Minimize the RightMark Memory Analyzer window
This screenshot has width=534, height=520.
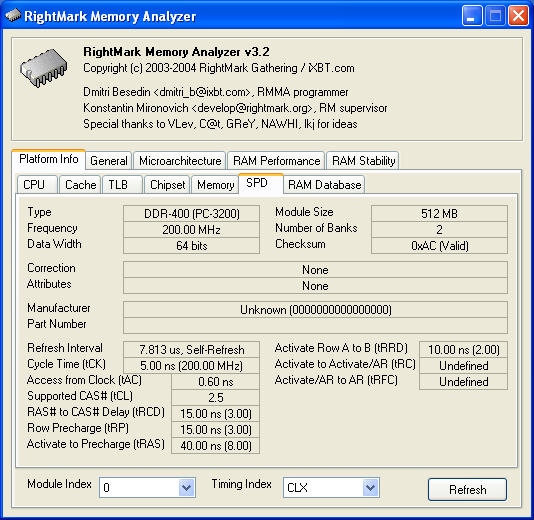pyautogui.click(x=472, y=16)
